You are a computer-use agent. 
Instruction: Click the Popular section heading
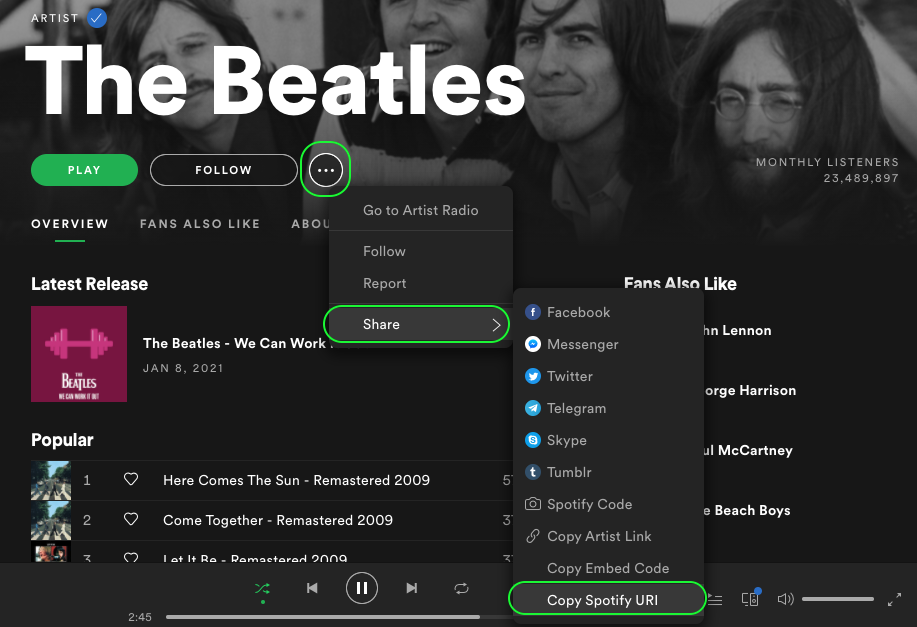click(62, 440)
